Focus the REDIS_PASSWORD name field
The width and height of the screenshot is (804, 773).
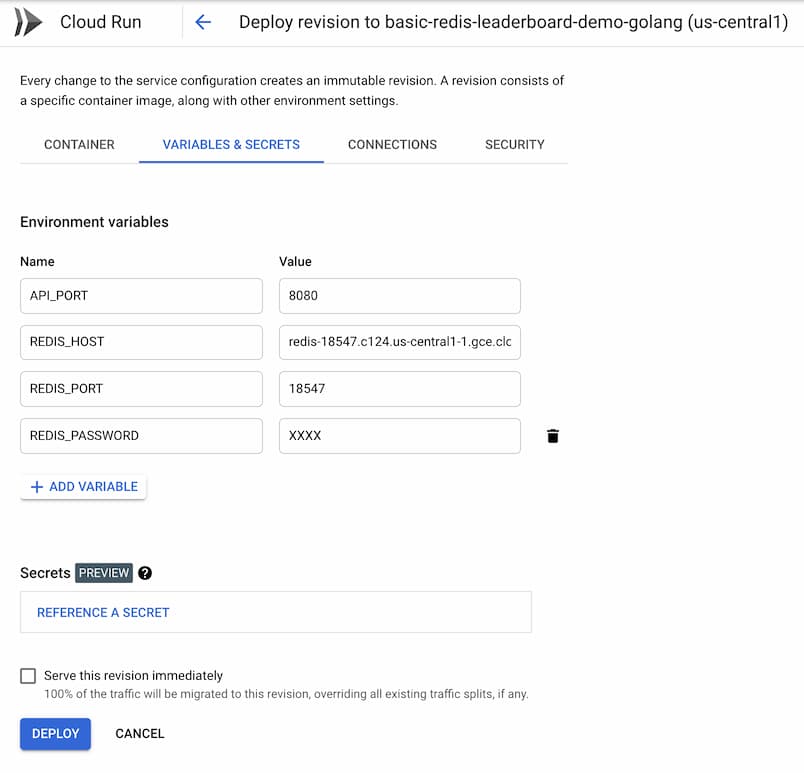142,436
